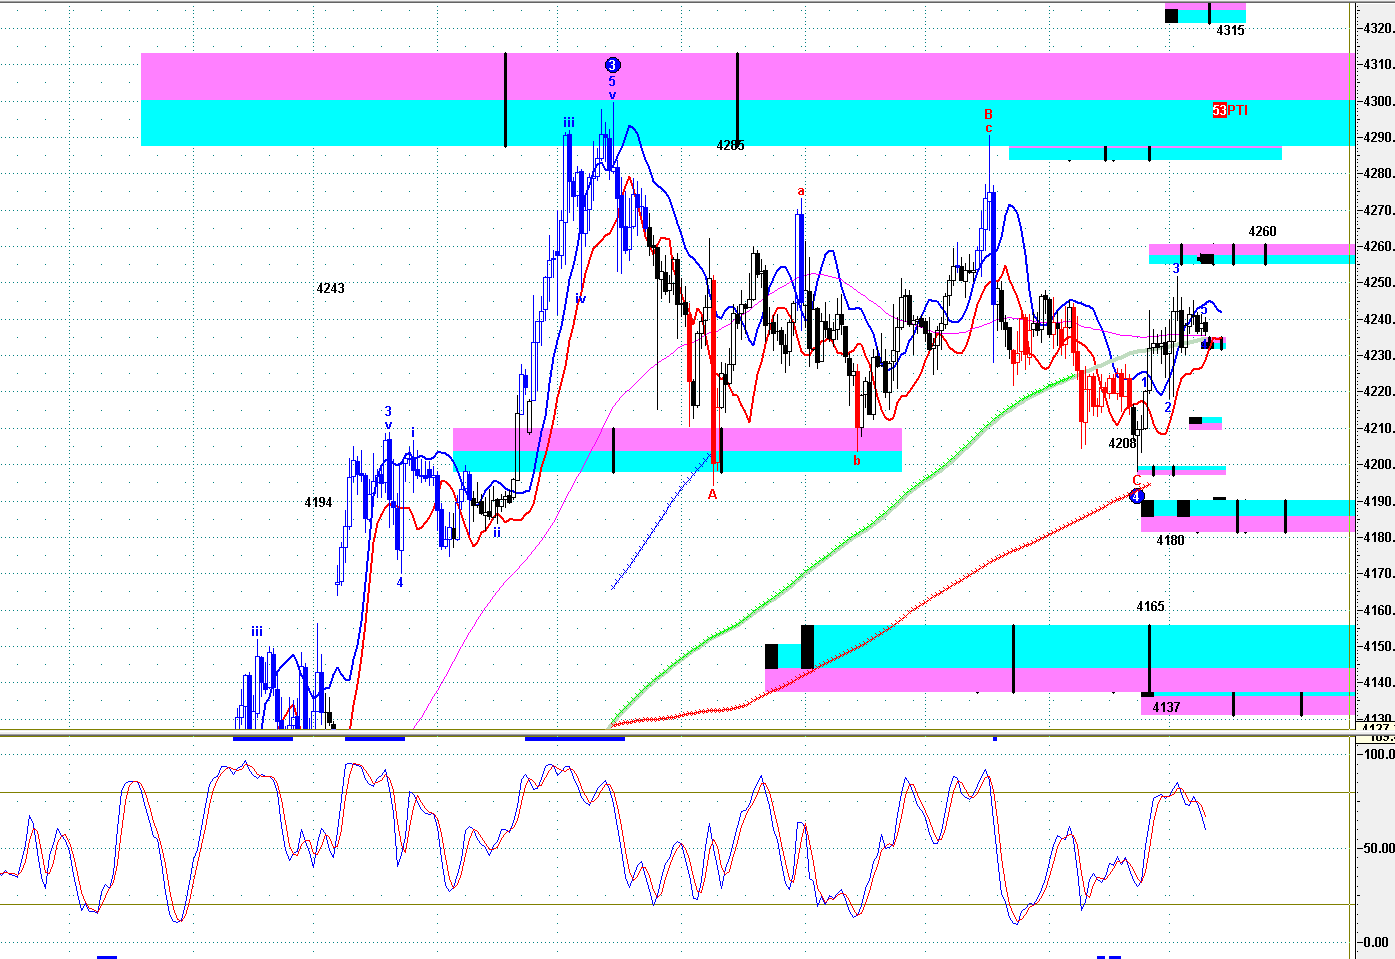This screenshot has height=959, width=1395.
Task: Click the blue wave ii label
Action: (496, 533)
